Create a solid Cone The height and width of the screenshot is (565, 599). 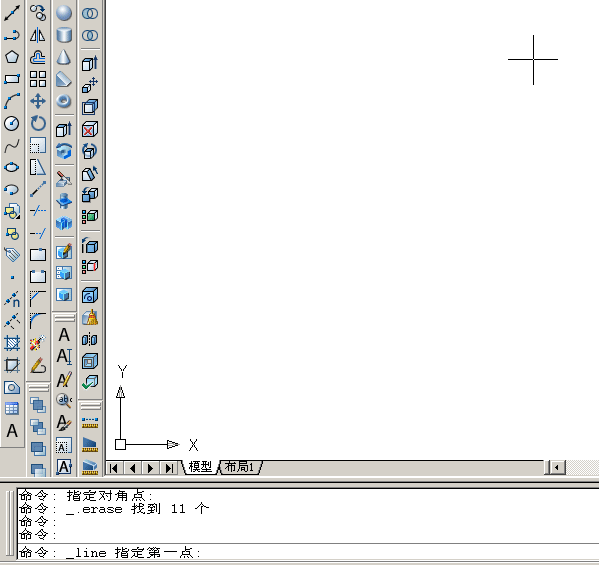click(x=64, y=57)
